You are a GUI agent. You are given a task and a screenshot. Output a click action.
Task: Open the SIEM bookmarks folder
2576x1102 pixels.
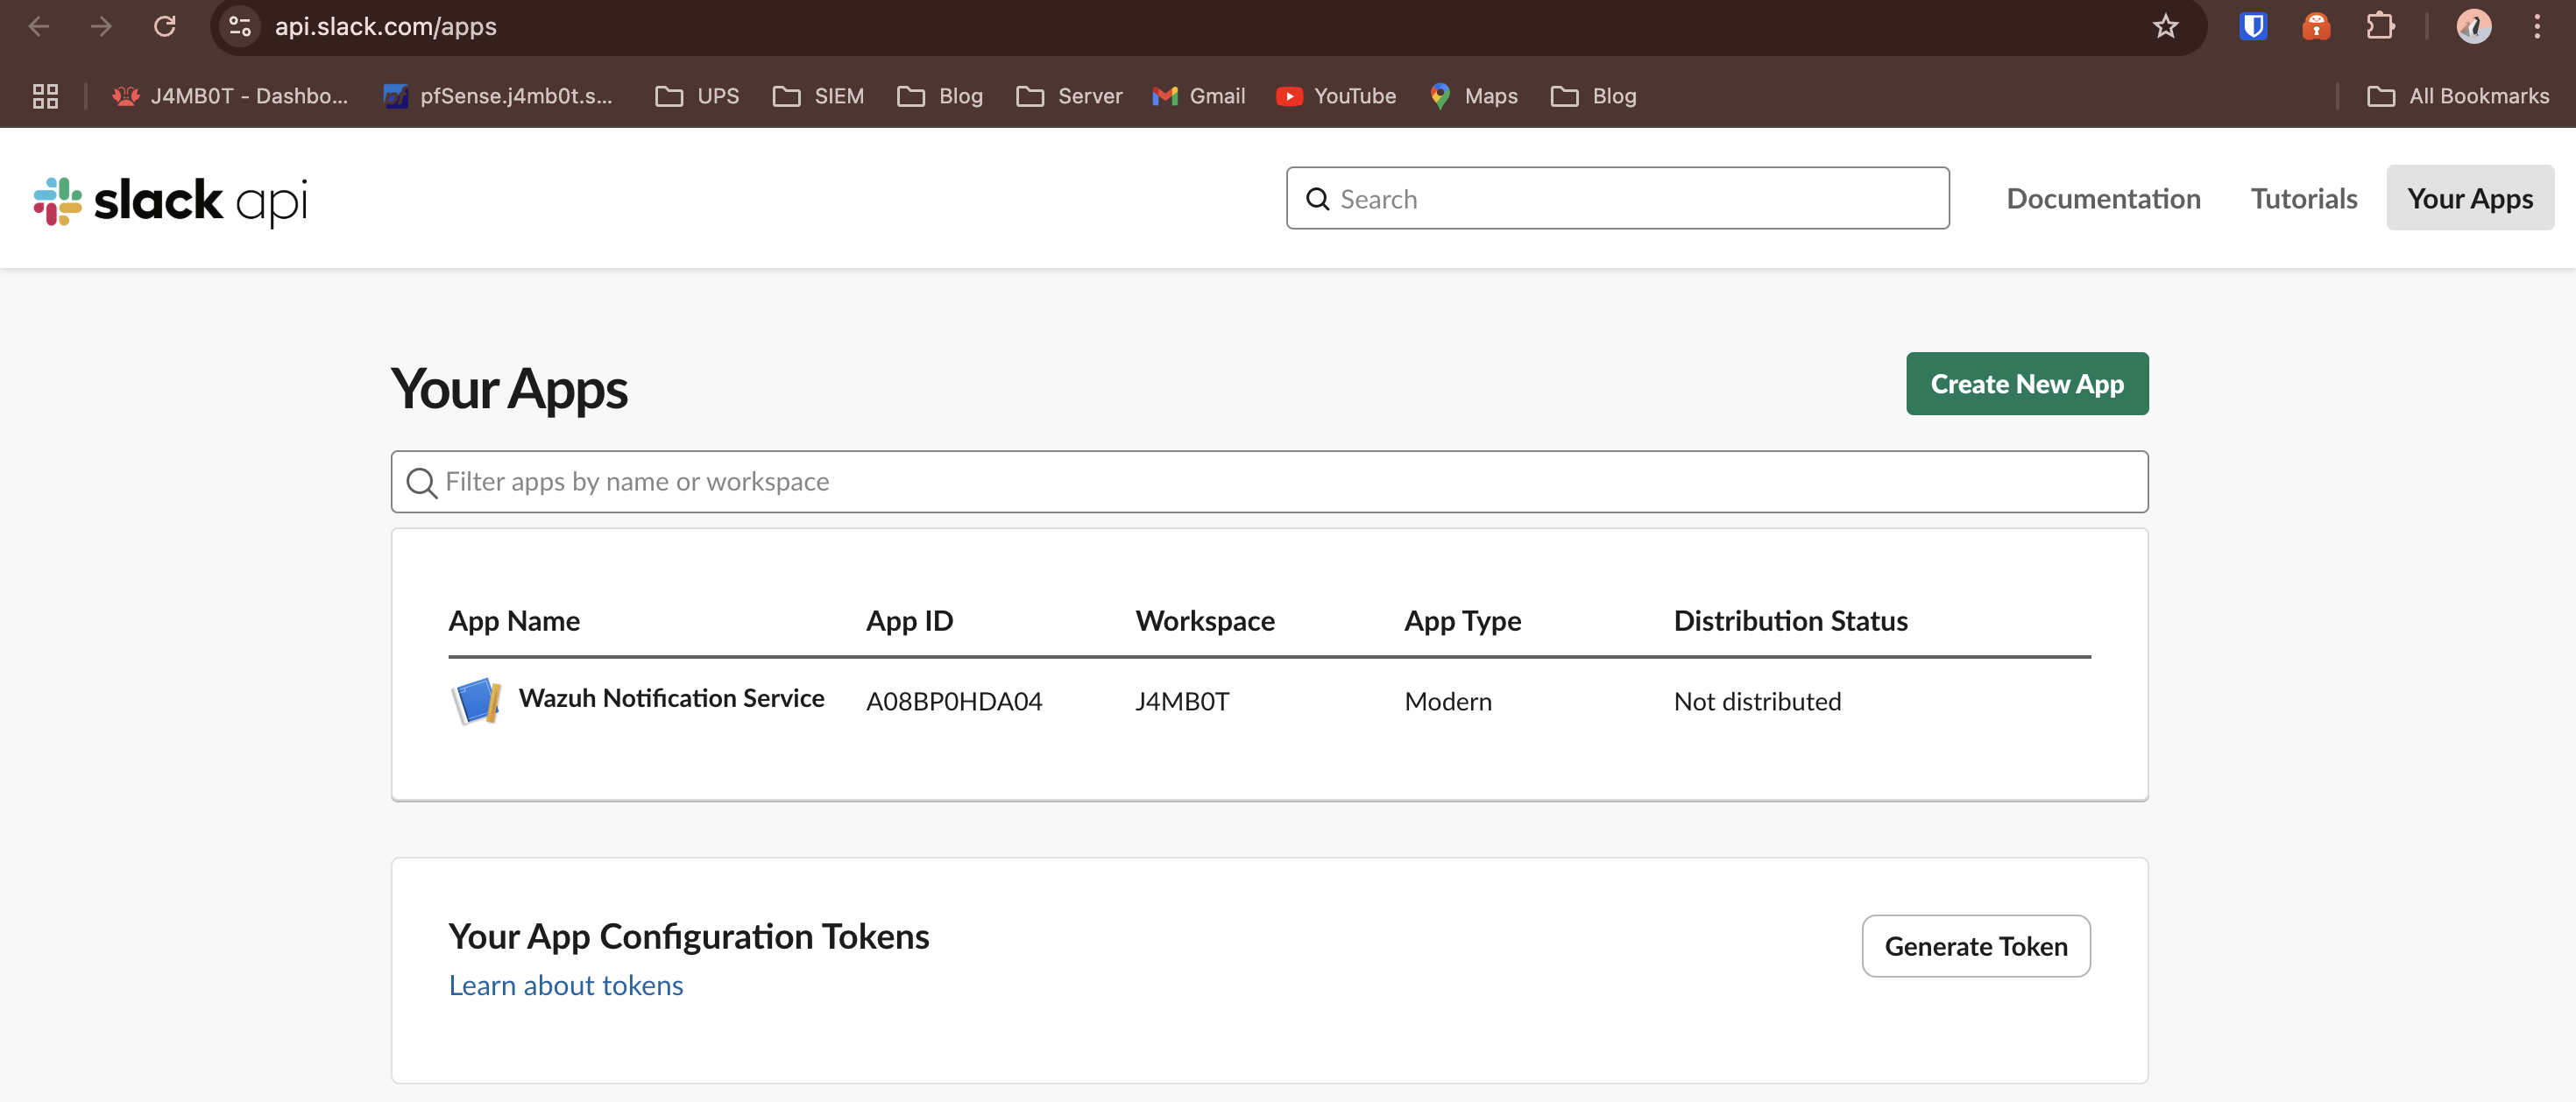(818, 96)
